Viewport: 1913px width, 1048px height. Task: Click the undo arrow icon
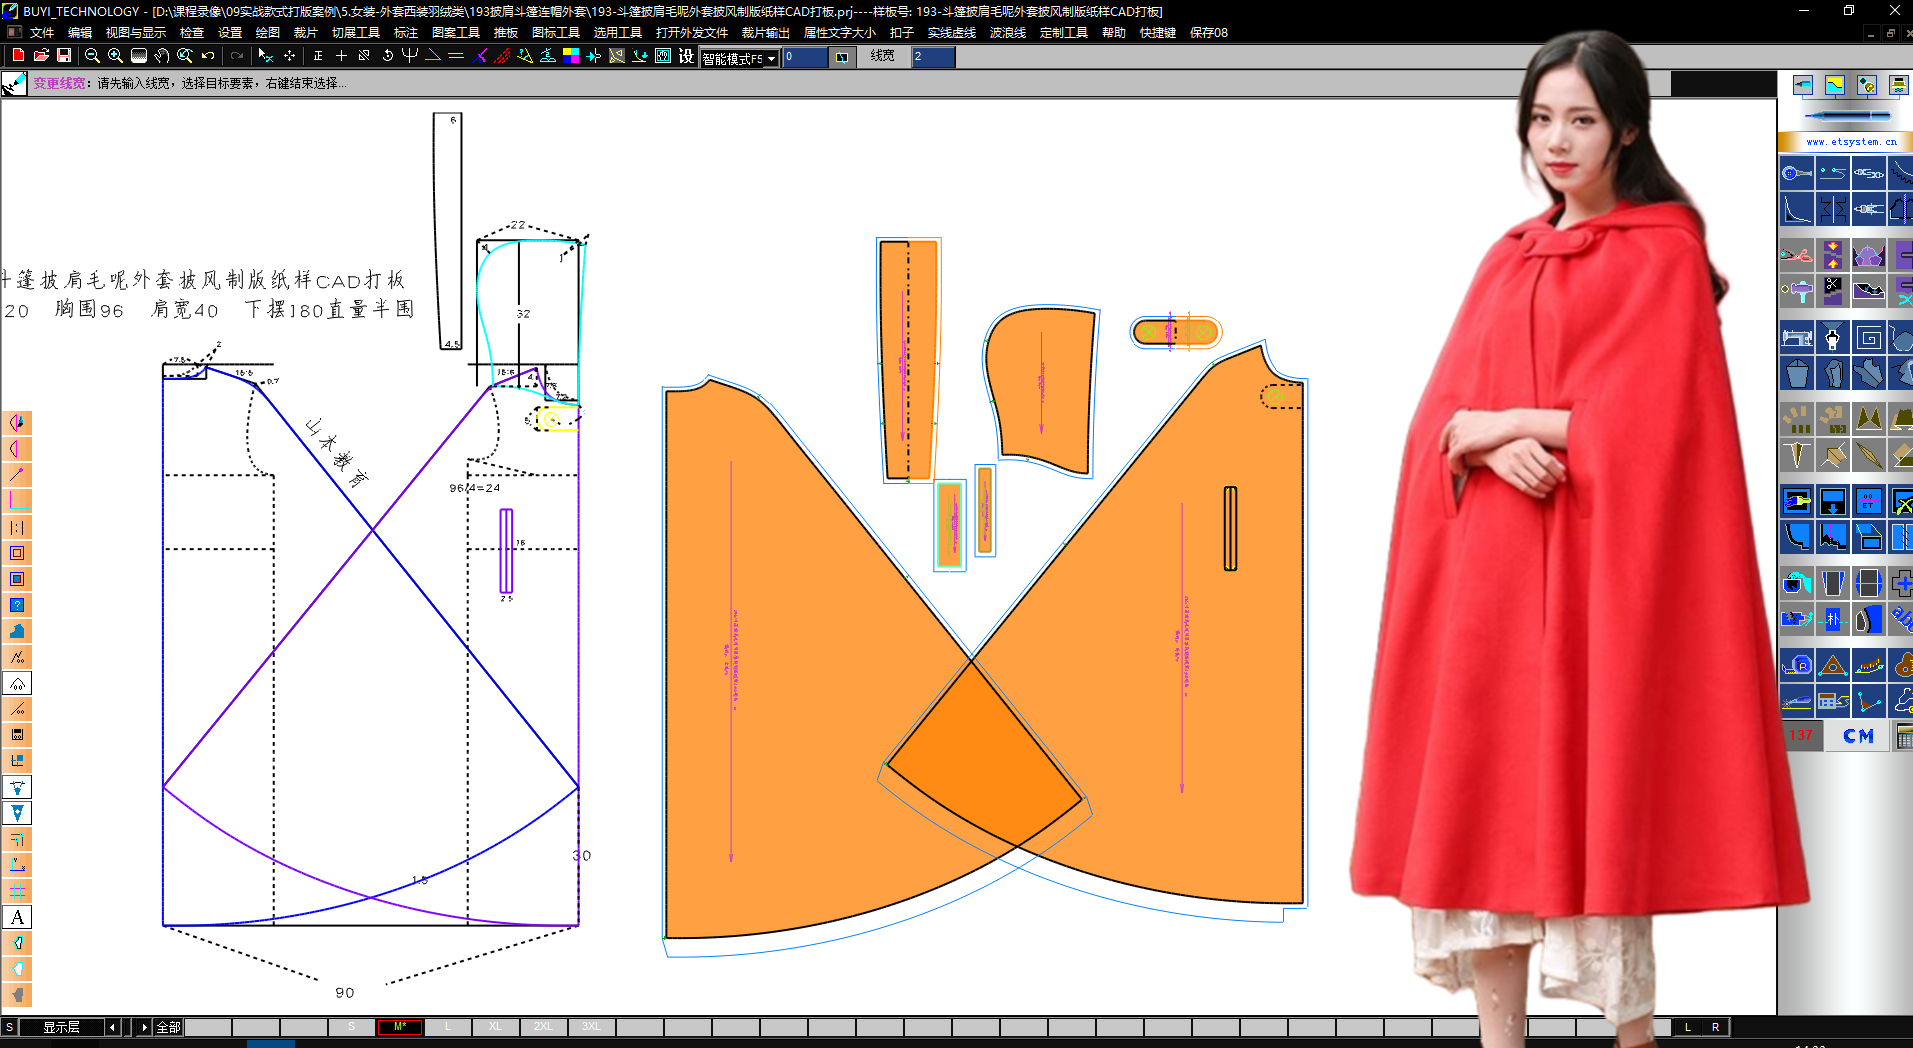coord(208,56)
